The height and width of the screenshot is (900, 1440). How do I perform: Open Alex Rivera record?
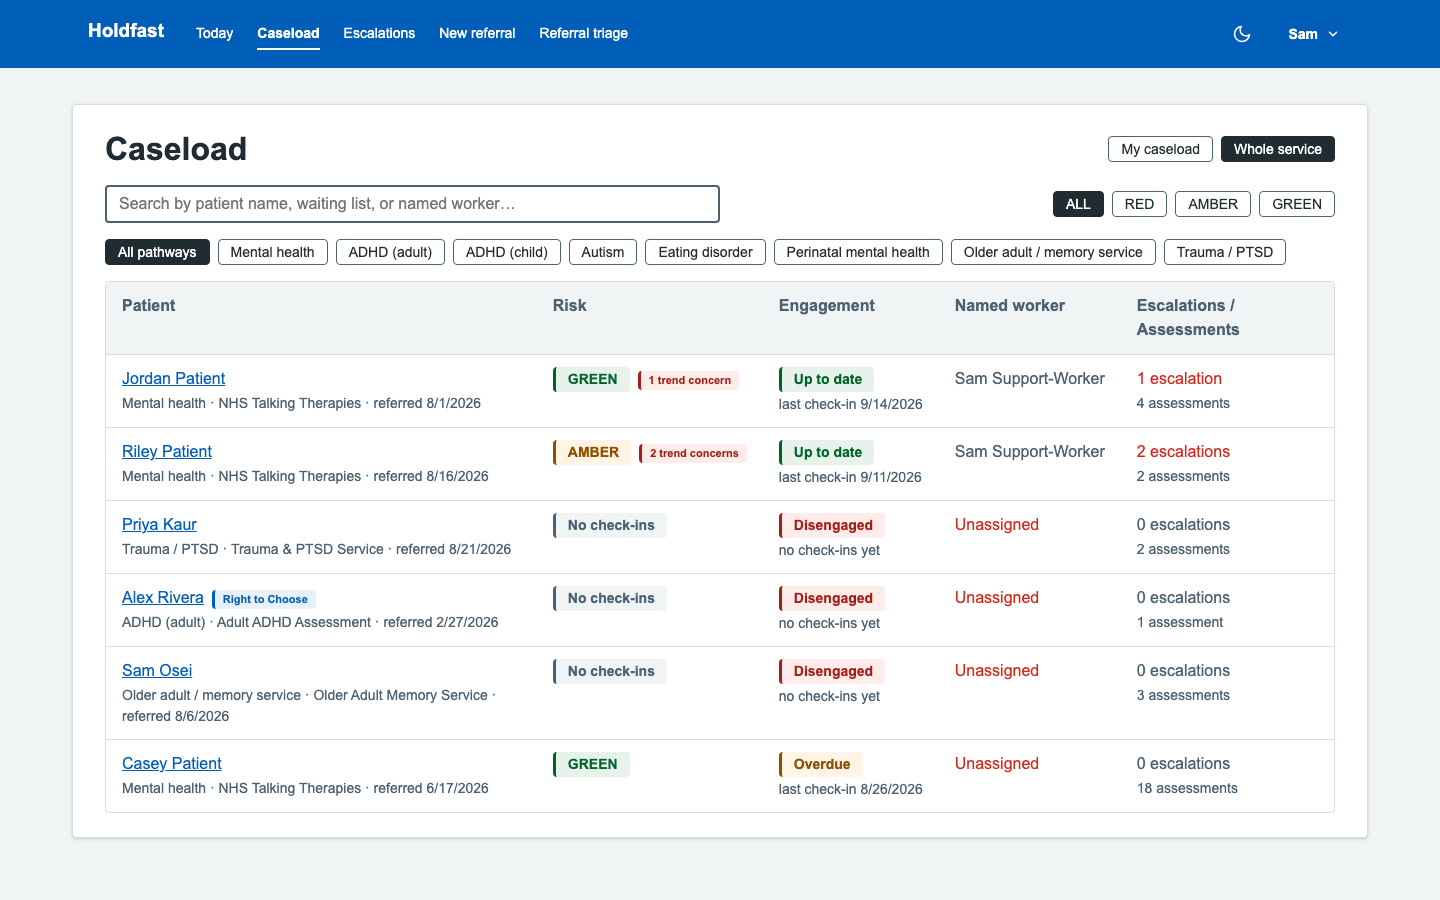[x=163, y=597]
